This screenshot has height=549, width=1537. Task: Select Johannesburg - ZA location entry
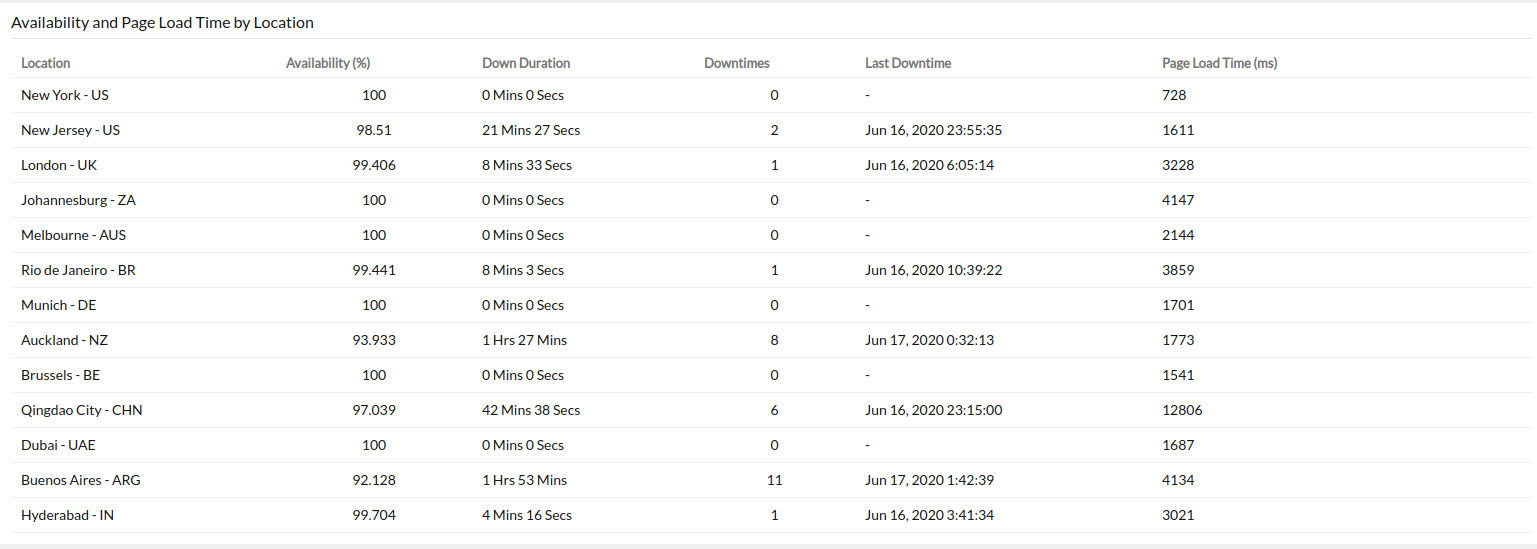(78, 200)
